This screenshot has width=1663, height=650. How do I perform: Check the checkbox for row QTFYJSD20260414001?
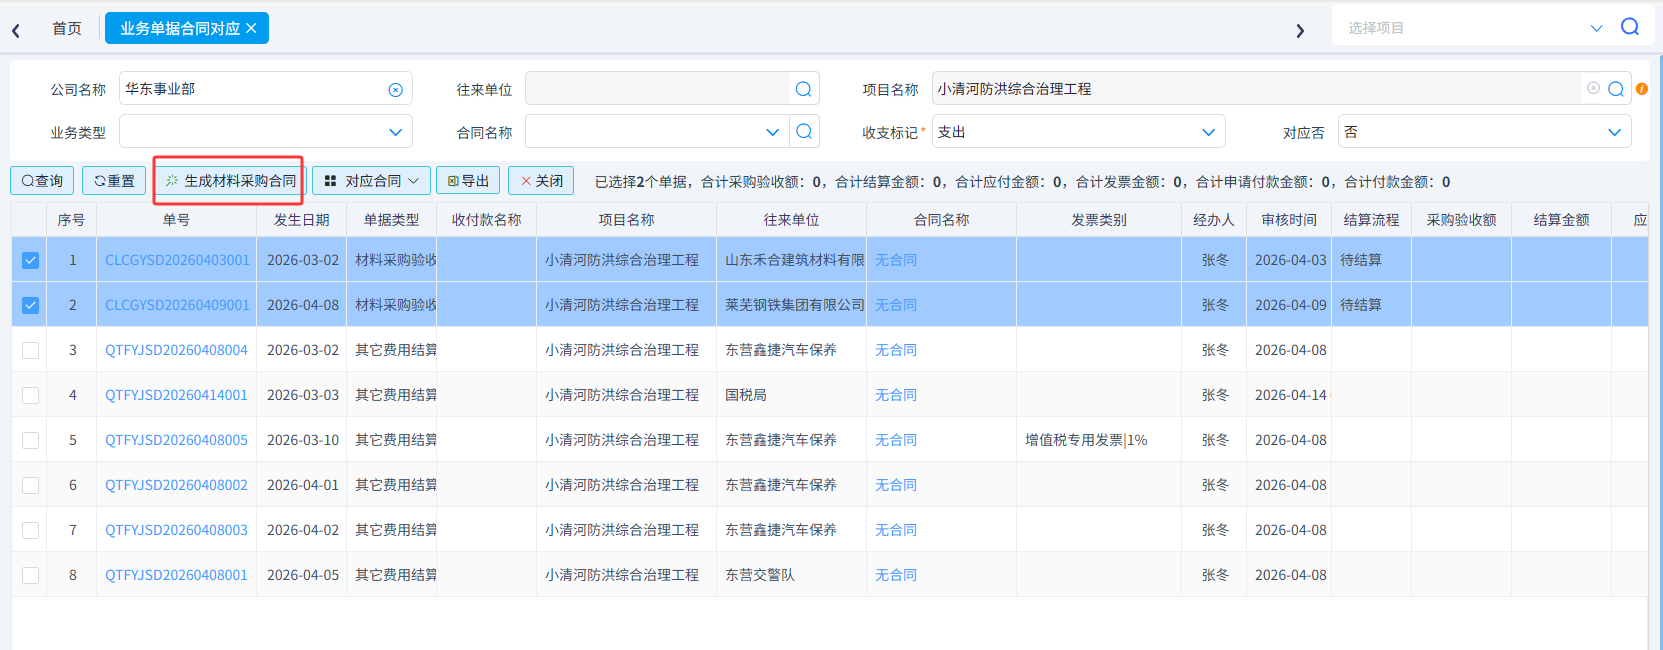(30, 395)
